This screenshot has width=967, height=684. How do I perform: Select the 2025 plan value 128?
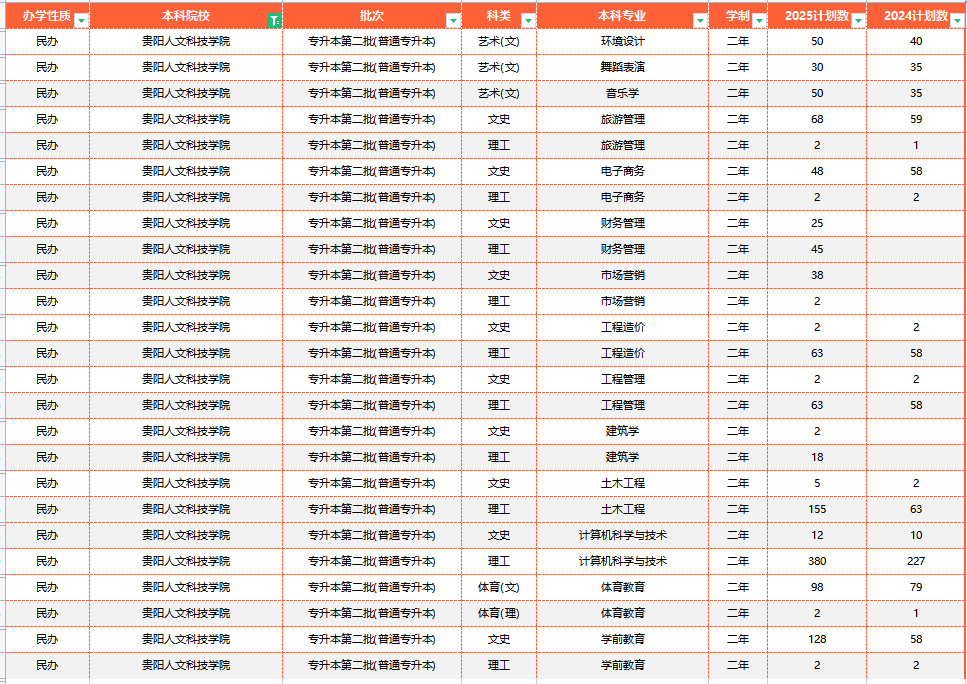[817, 639]
